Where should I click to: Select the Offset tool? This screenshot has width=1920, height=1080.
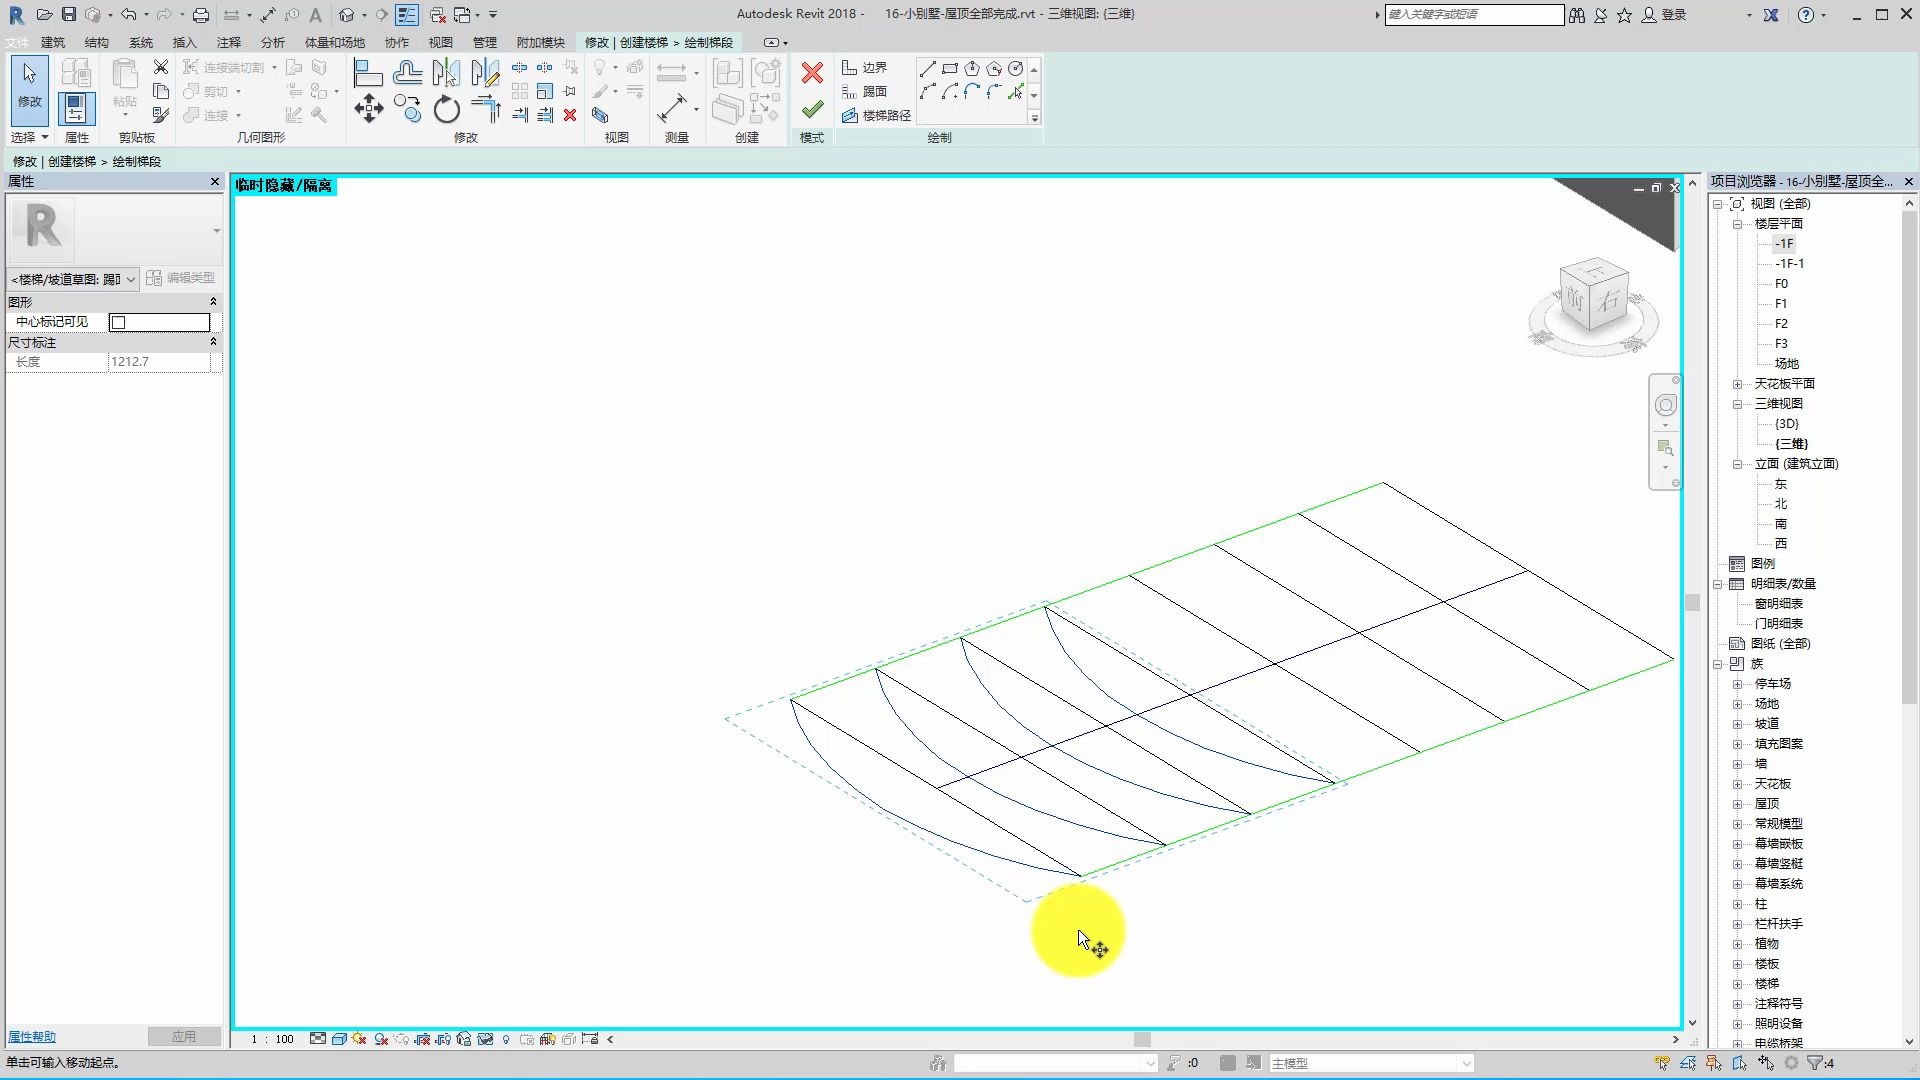pyautogui.click(x=407, y=72)
